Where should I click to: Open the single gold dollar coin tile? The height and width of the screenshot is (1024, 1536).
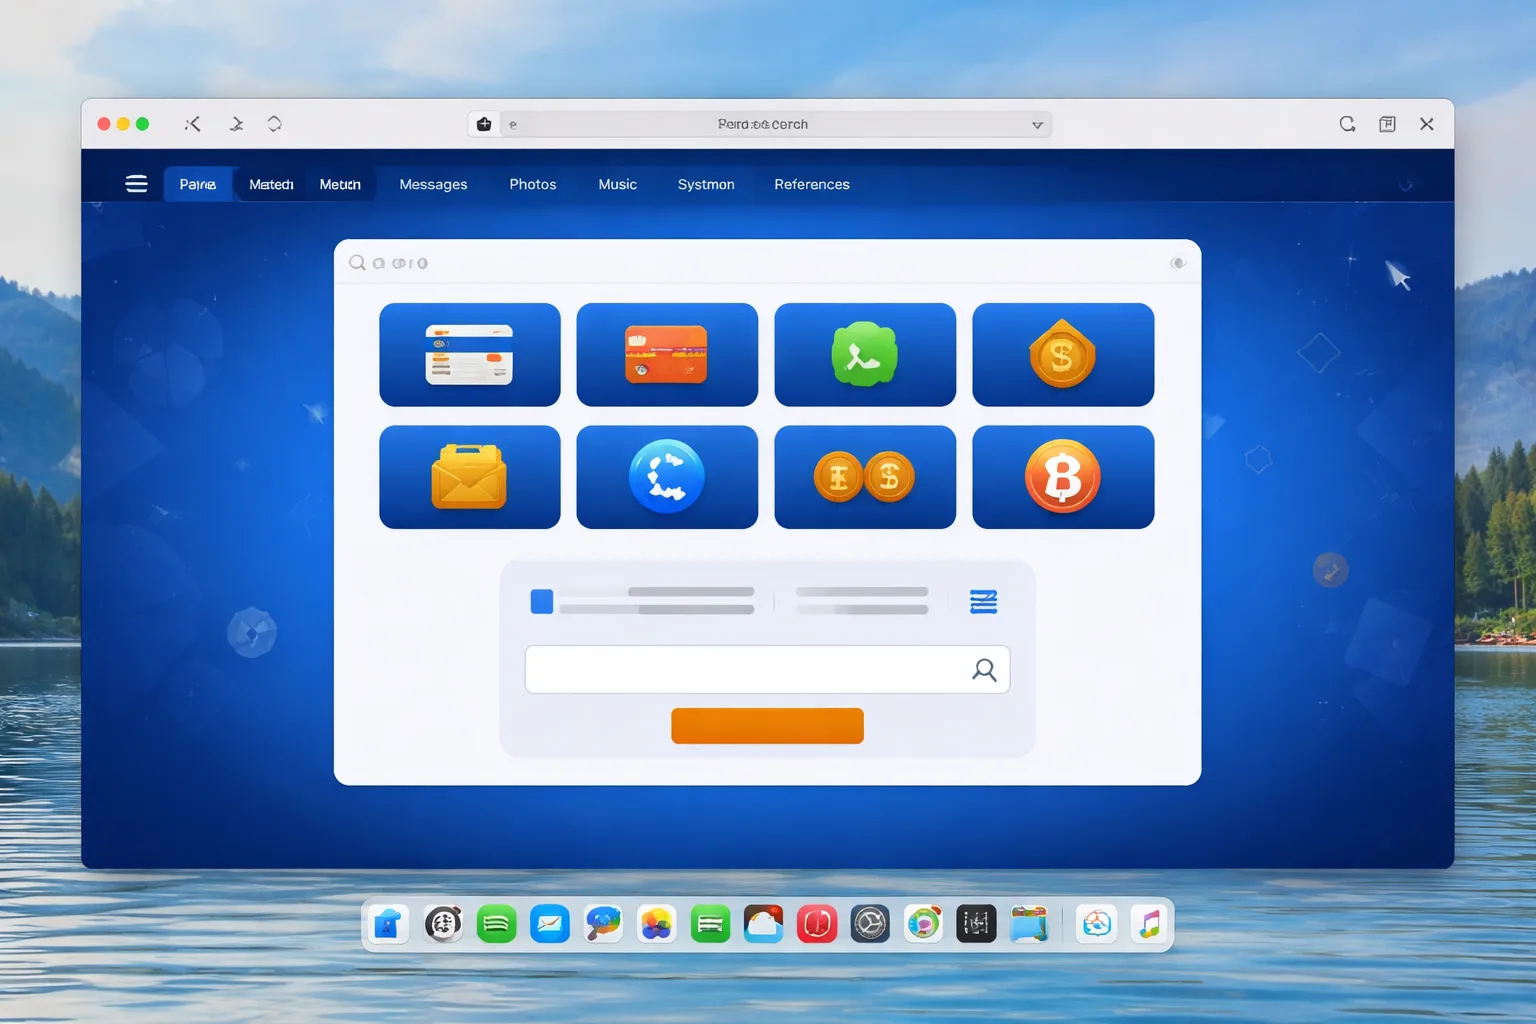coord(1063,355)
